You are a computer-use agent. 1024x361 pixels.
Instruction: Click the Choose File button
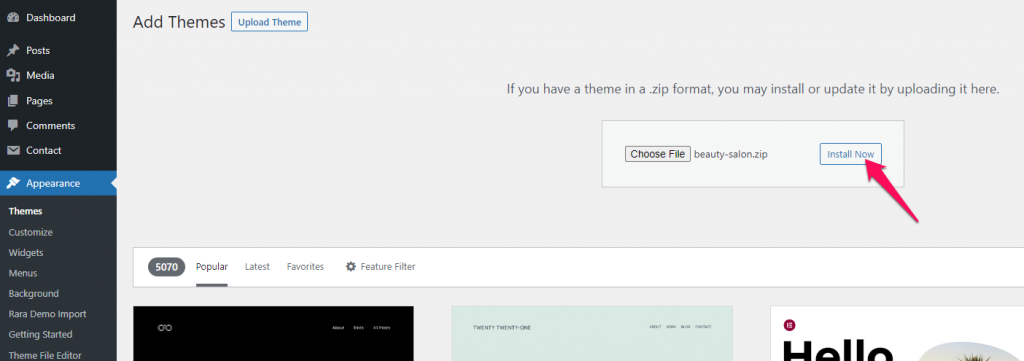pyautogui.click(x=658, y=154)
